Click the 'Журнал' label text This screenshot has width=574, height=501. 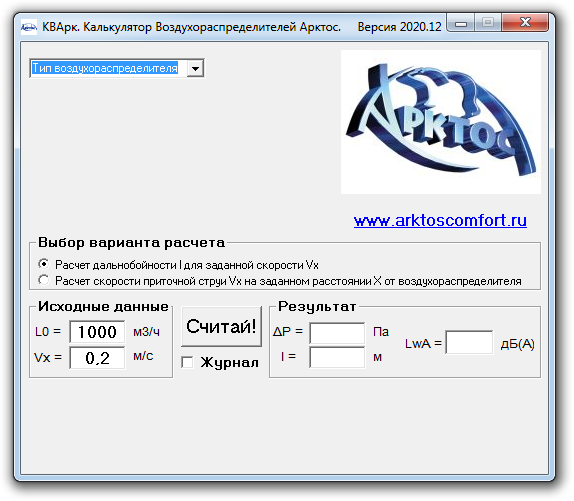(230, 362)
